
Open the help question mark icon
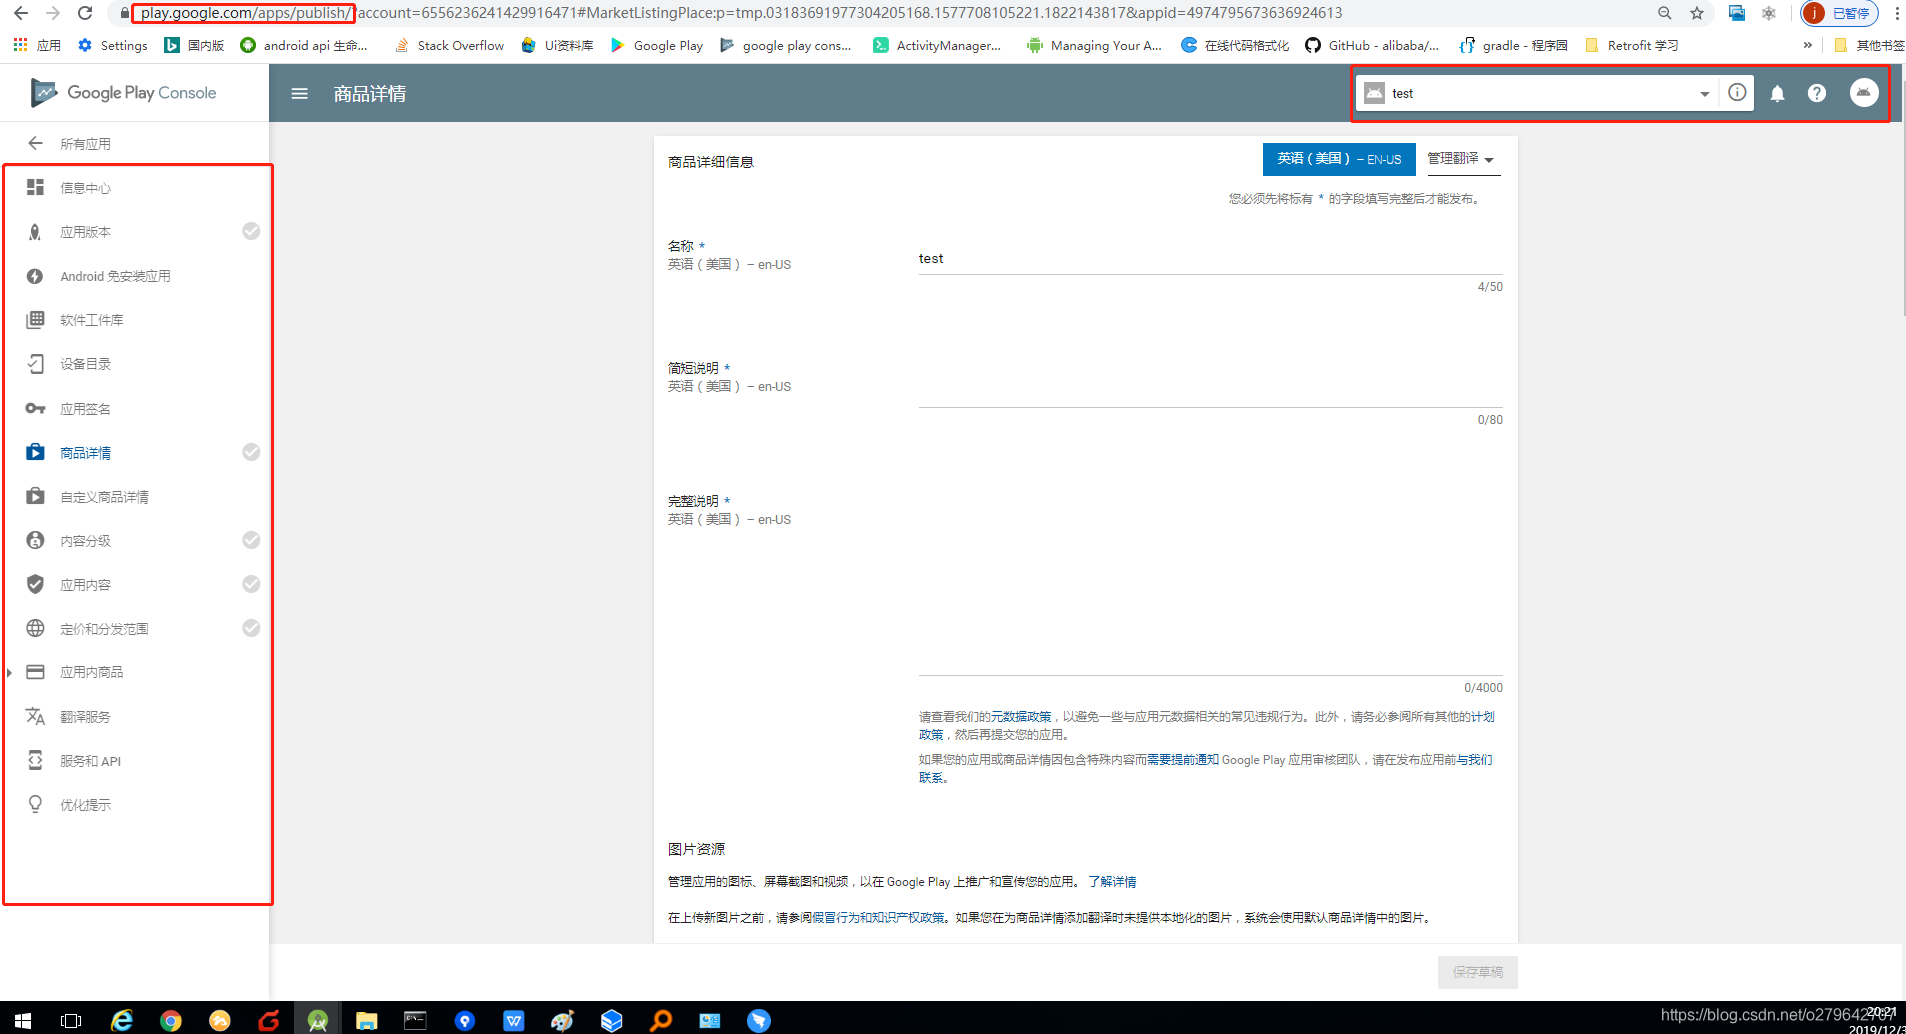1817,93
